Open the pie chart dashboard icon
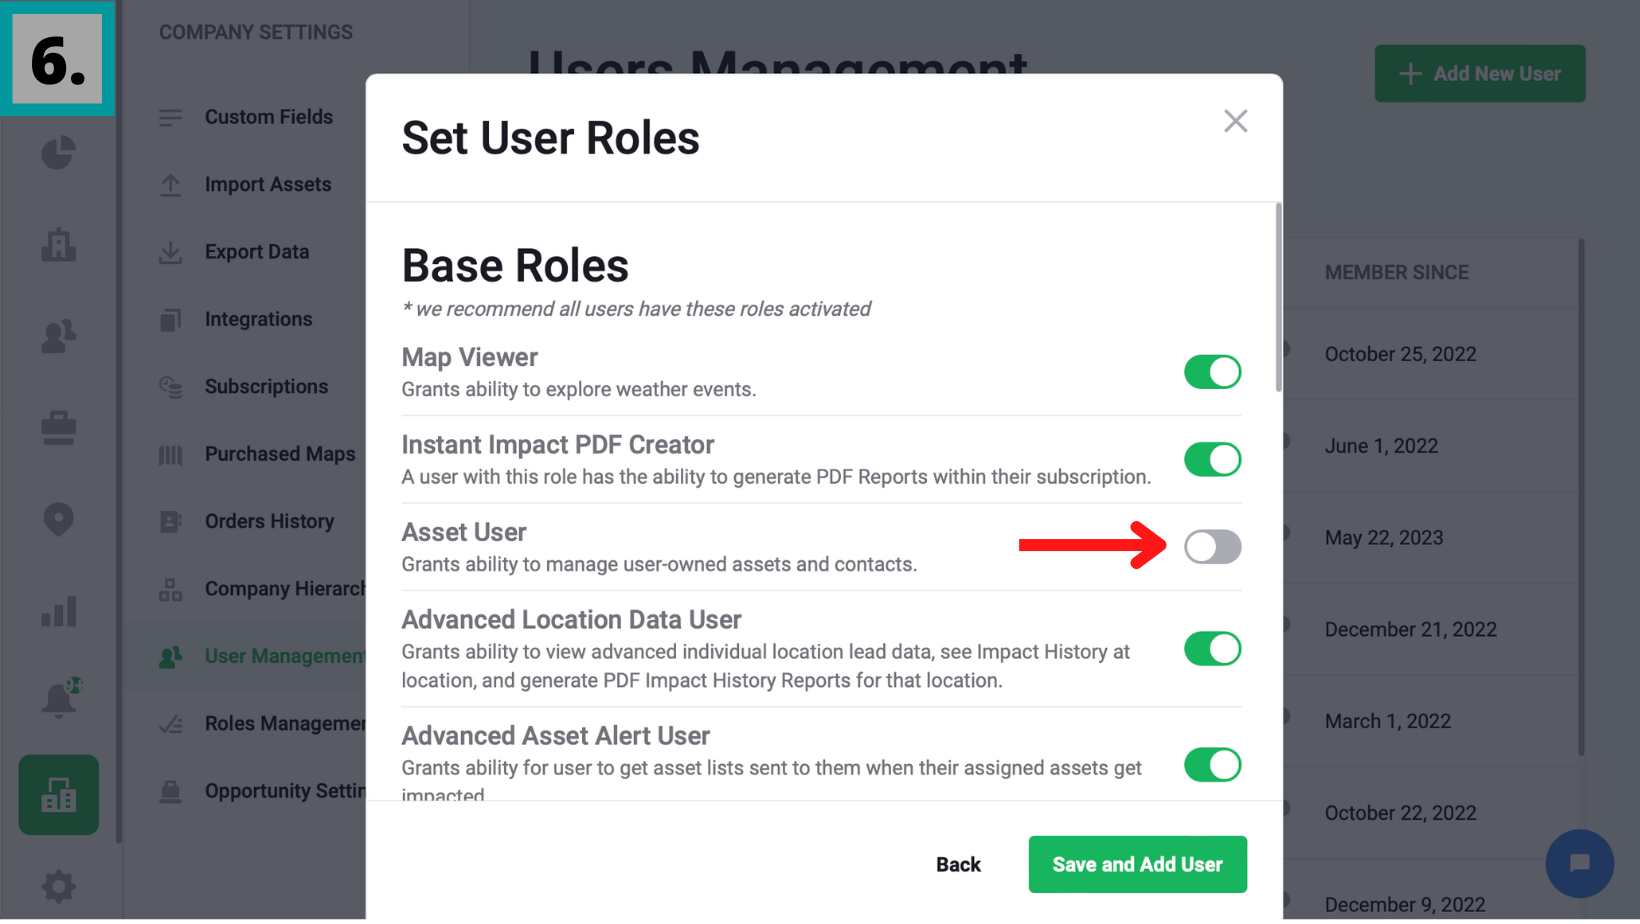Viewport: 1640px width, 924px height. click(x=58, y=154)
